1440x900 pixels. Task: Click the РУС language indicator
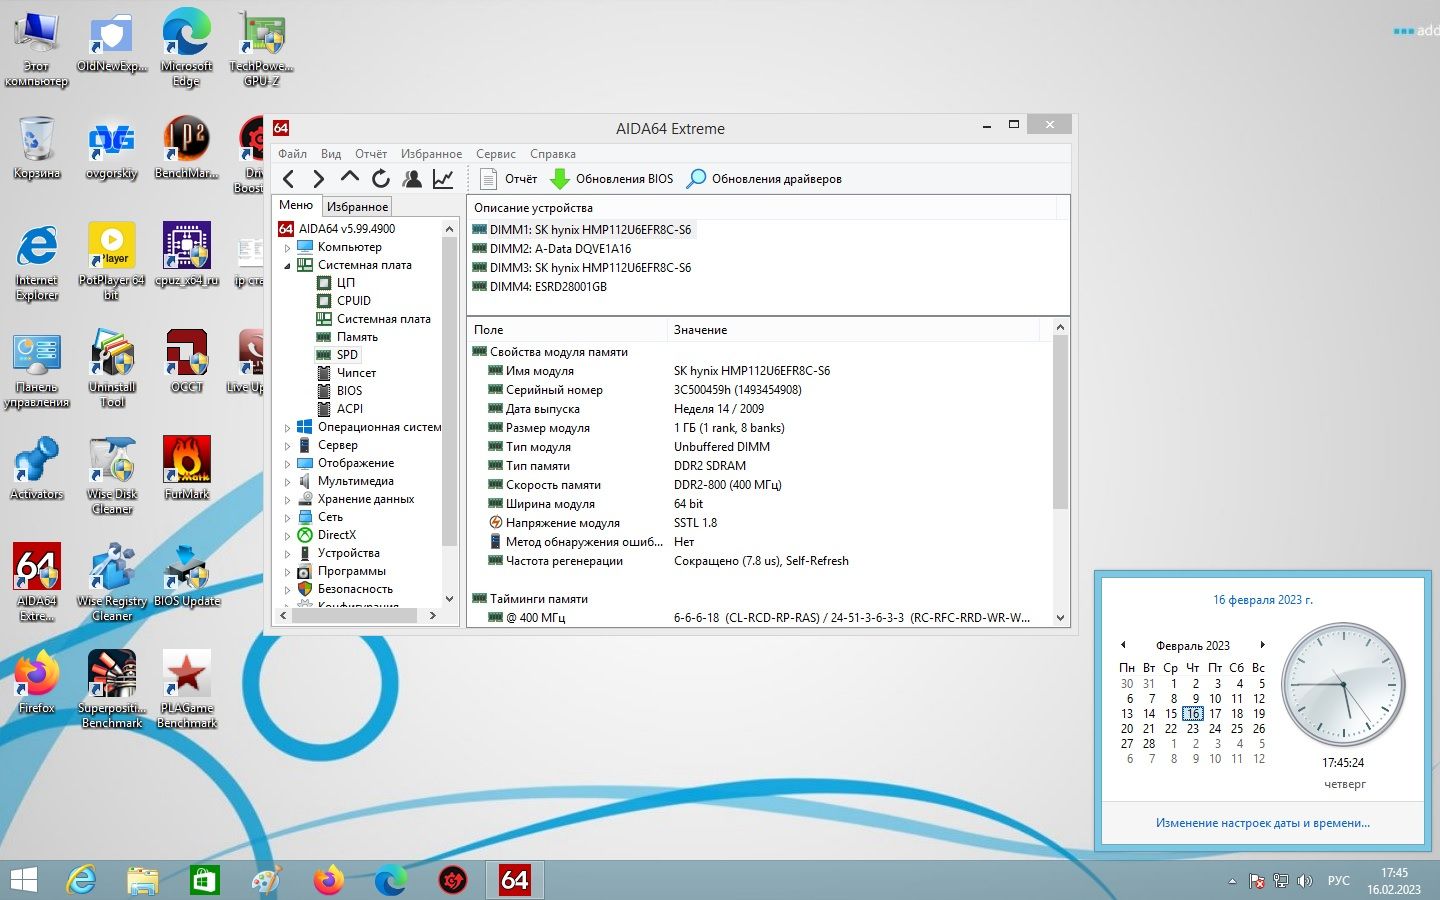[1338, 881]
